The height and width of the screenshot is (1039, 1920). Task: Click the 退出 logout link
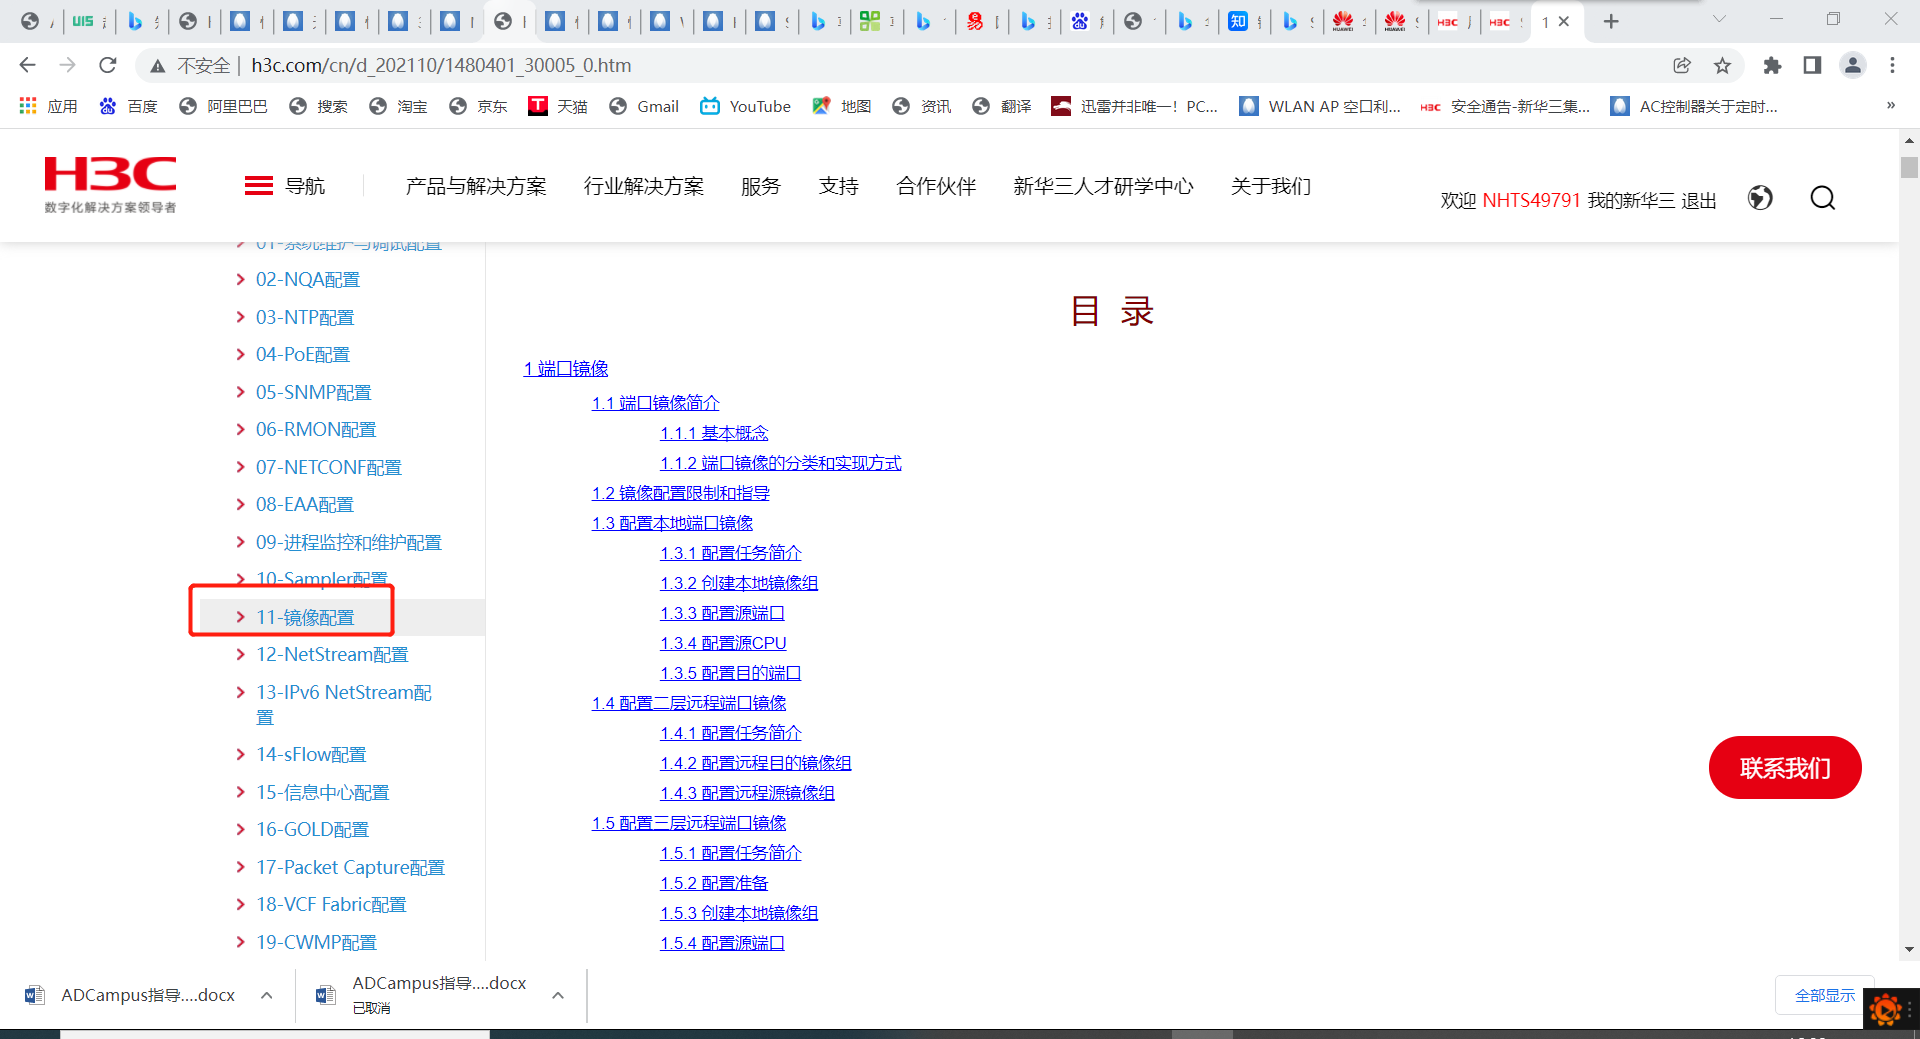[1699, 200]
